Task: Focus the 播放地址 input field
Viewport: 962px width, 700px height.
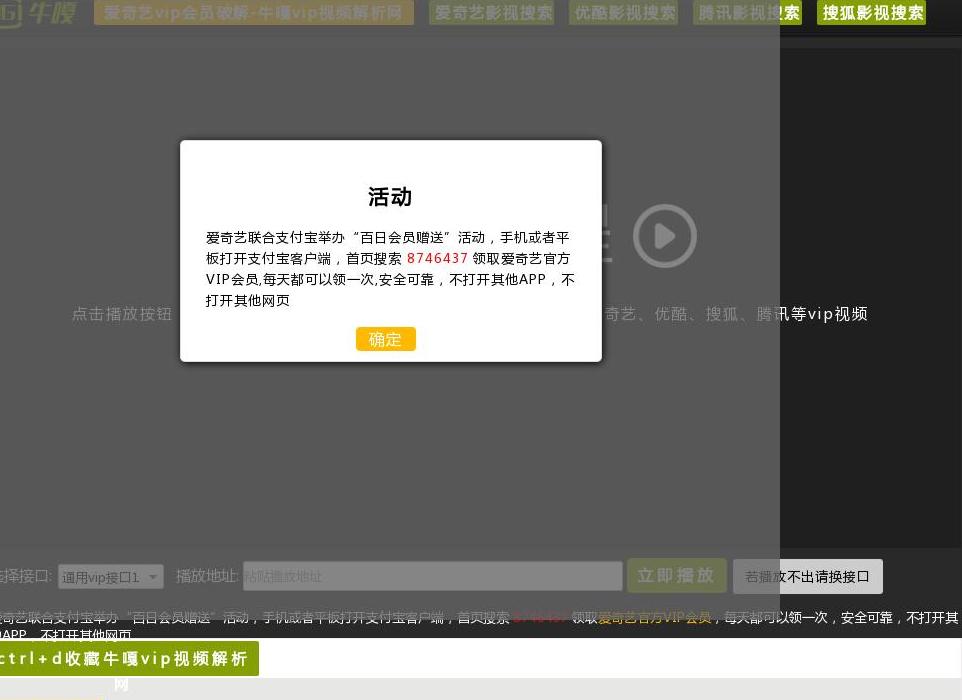Action: (x=433, y=576)
